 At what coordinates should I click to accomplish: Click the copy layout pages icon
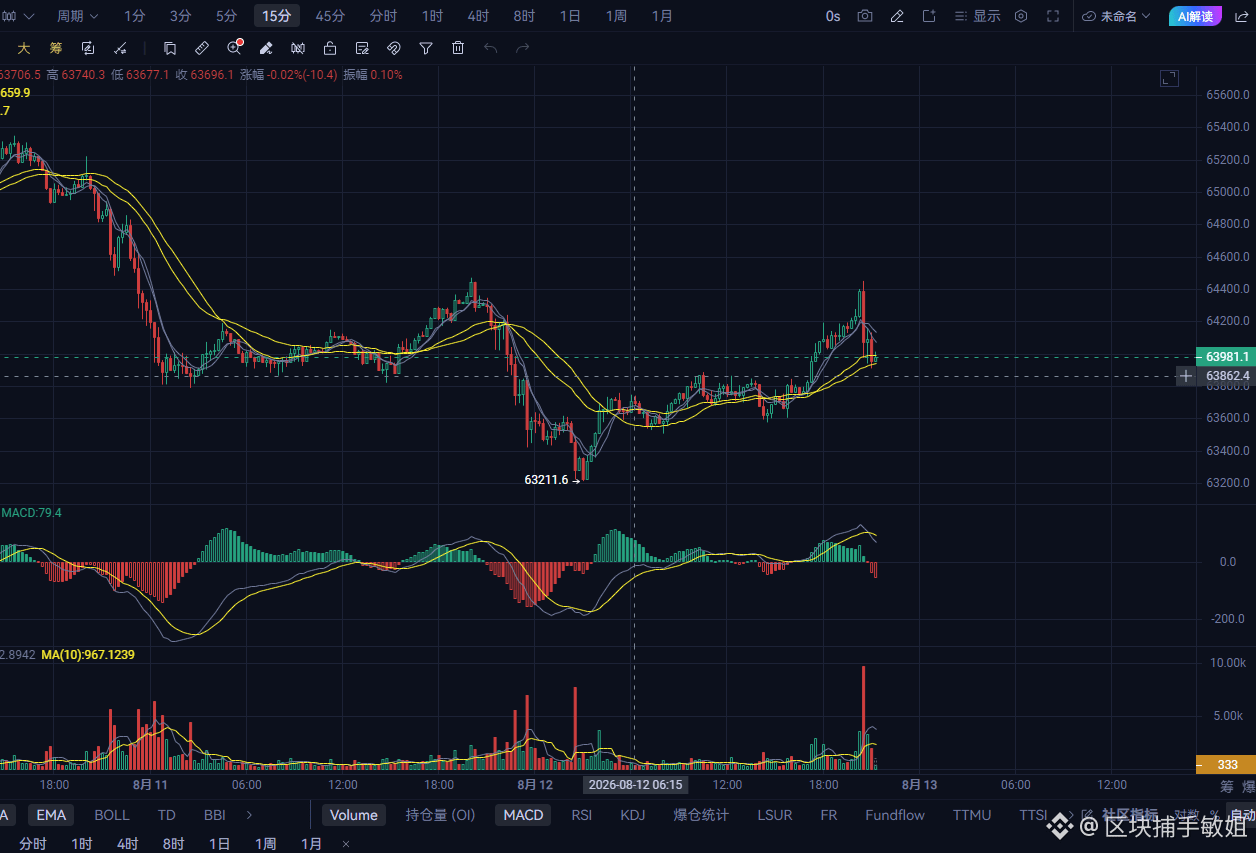[x=170, y=48]
